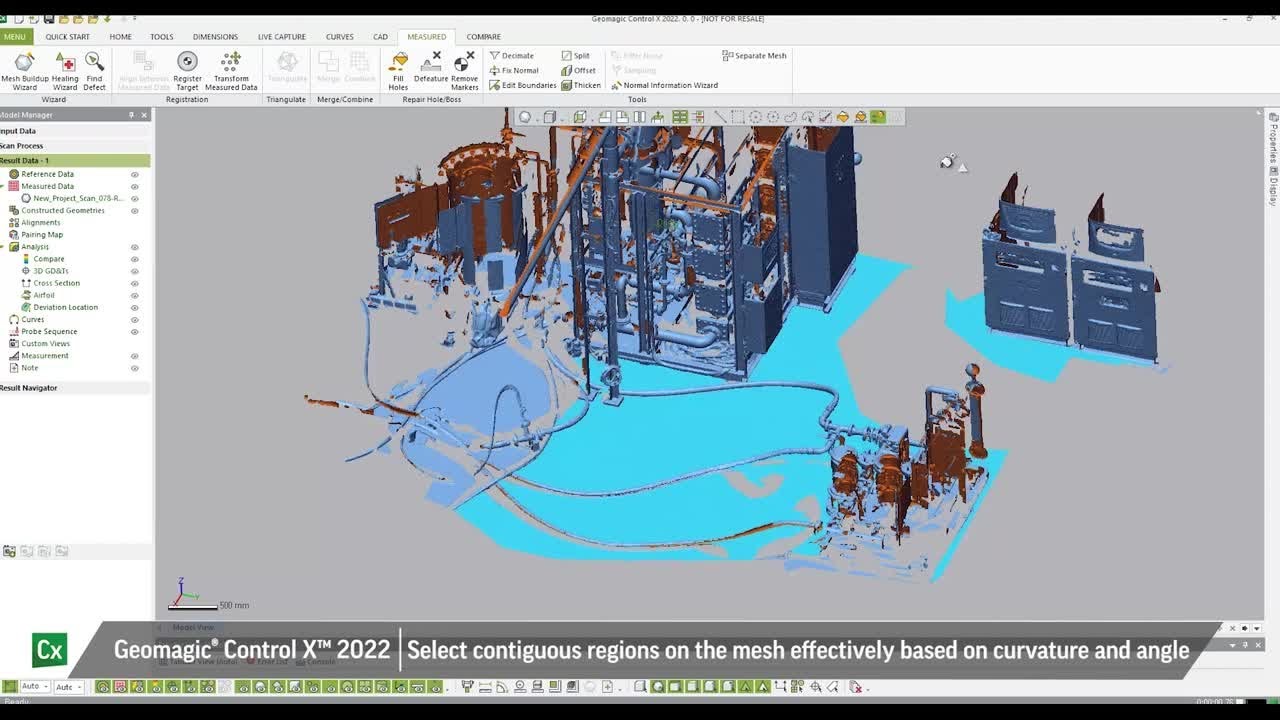Click Transform Measured Data icon
Viewport: 1280px width, 720px height.
click(x=231, y=71)
